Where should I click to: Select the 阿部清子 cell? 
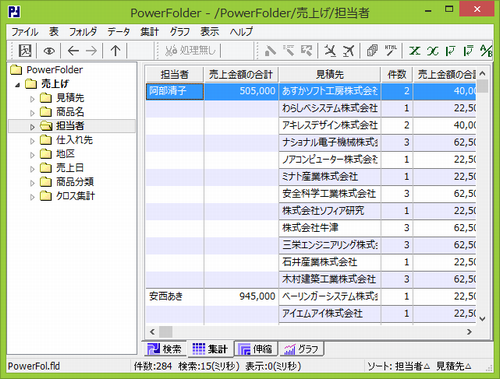click(175, 91)
